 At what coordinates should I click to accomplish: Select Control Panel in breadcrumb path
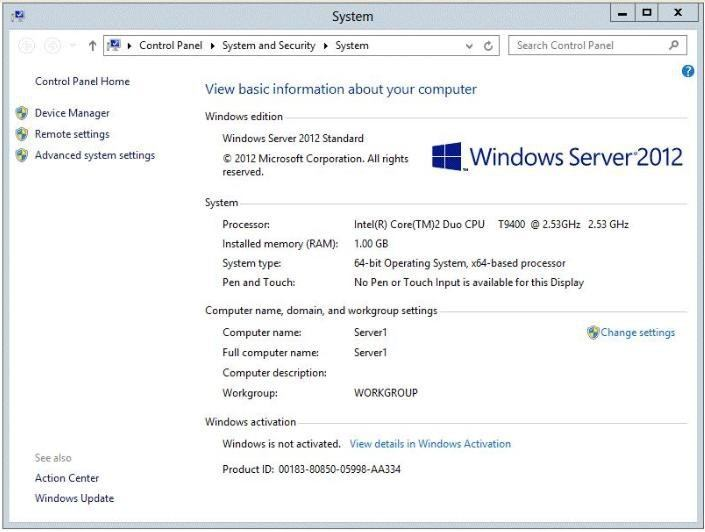(x=170, y=46)
